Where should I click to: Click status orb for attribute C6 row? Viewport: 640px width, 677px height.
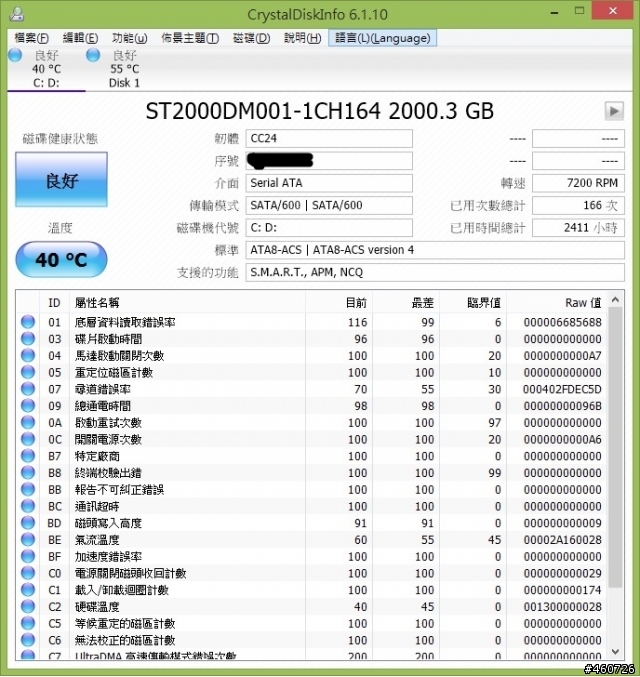click(28, 640)
